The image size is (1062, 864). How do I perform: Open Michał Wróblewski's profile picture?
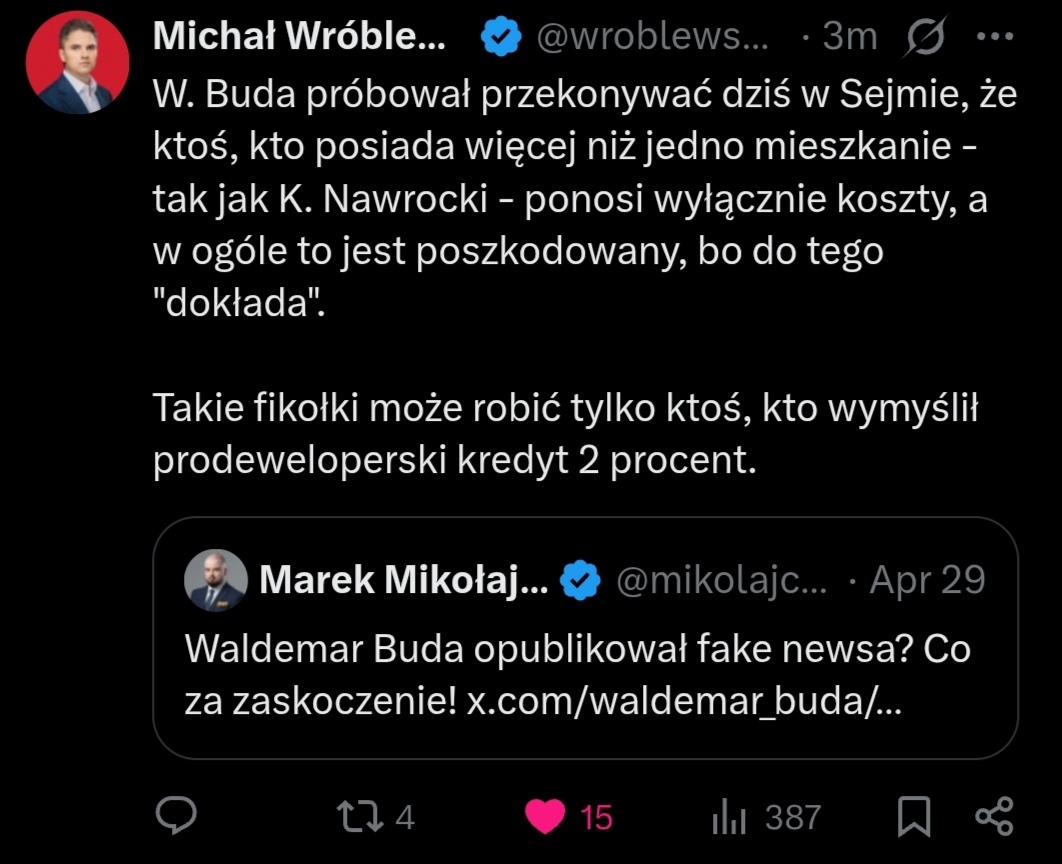[x=77, y=62]
